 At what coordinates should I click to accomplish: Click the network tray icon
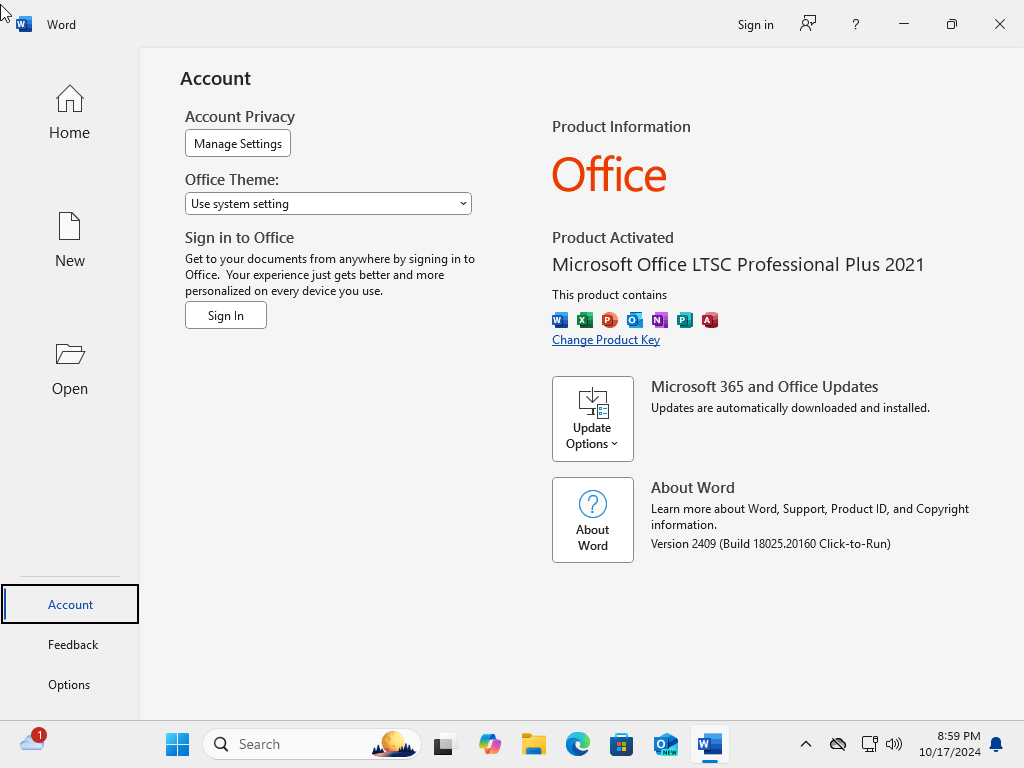tap(869, 744)
